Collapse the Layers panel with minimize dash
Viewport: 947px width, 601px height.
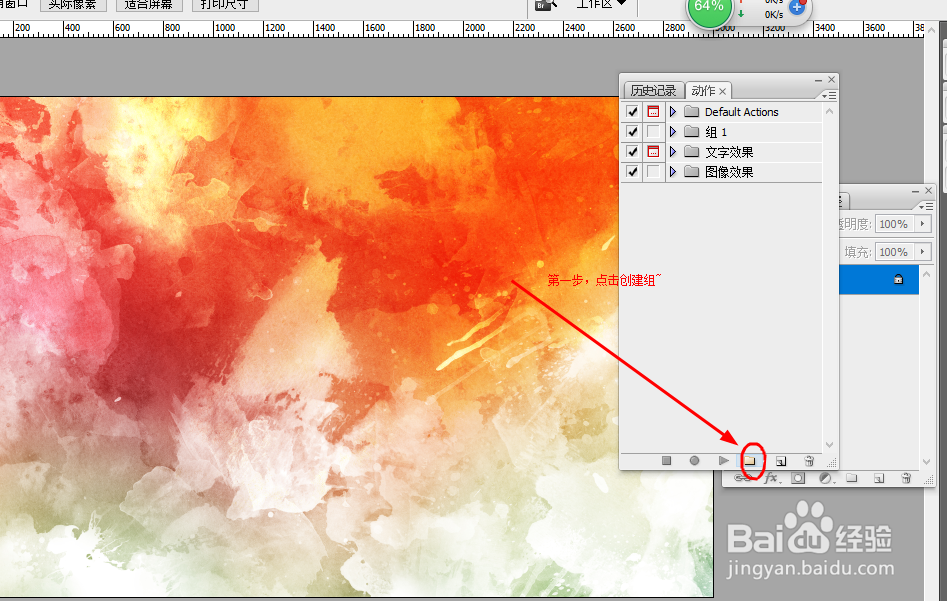coord(916,191)
